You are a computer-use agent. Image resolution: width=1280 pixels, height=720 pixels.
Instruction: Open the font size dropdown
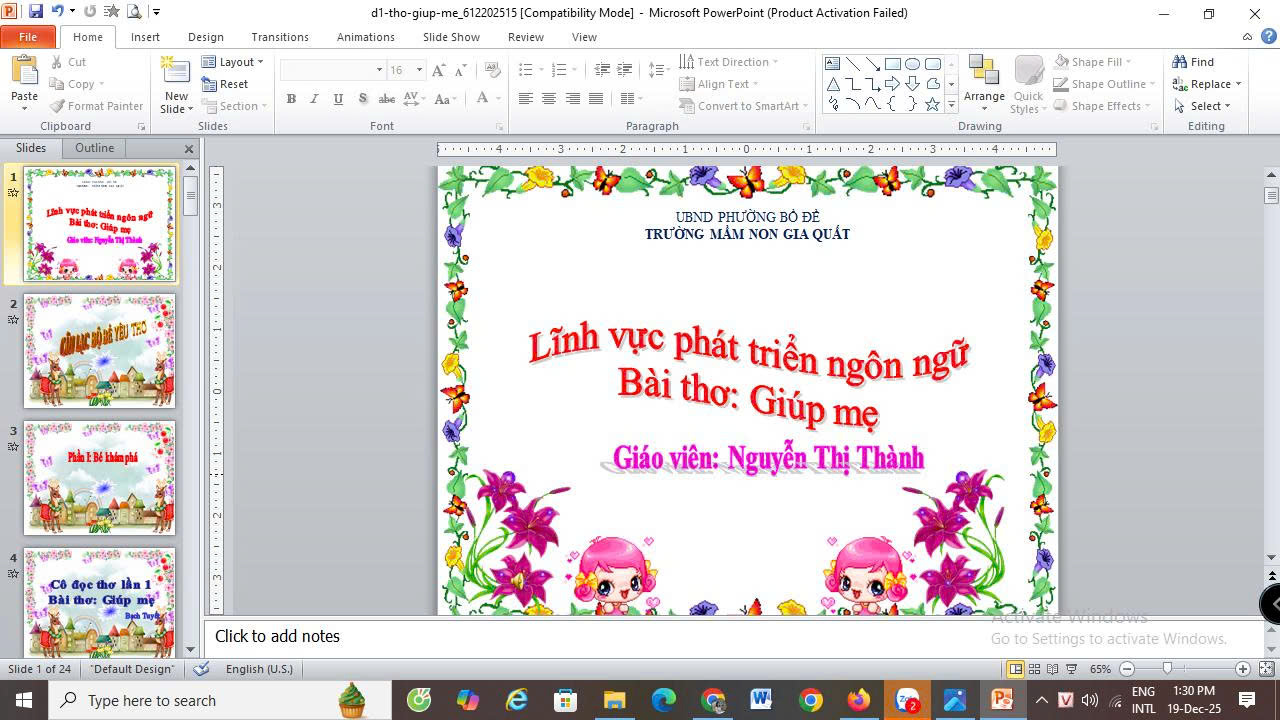[419, 70]
